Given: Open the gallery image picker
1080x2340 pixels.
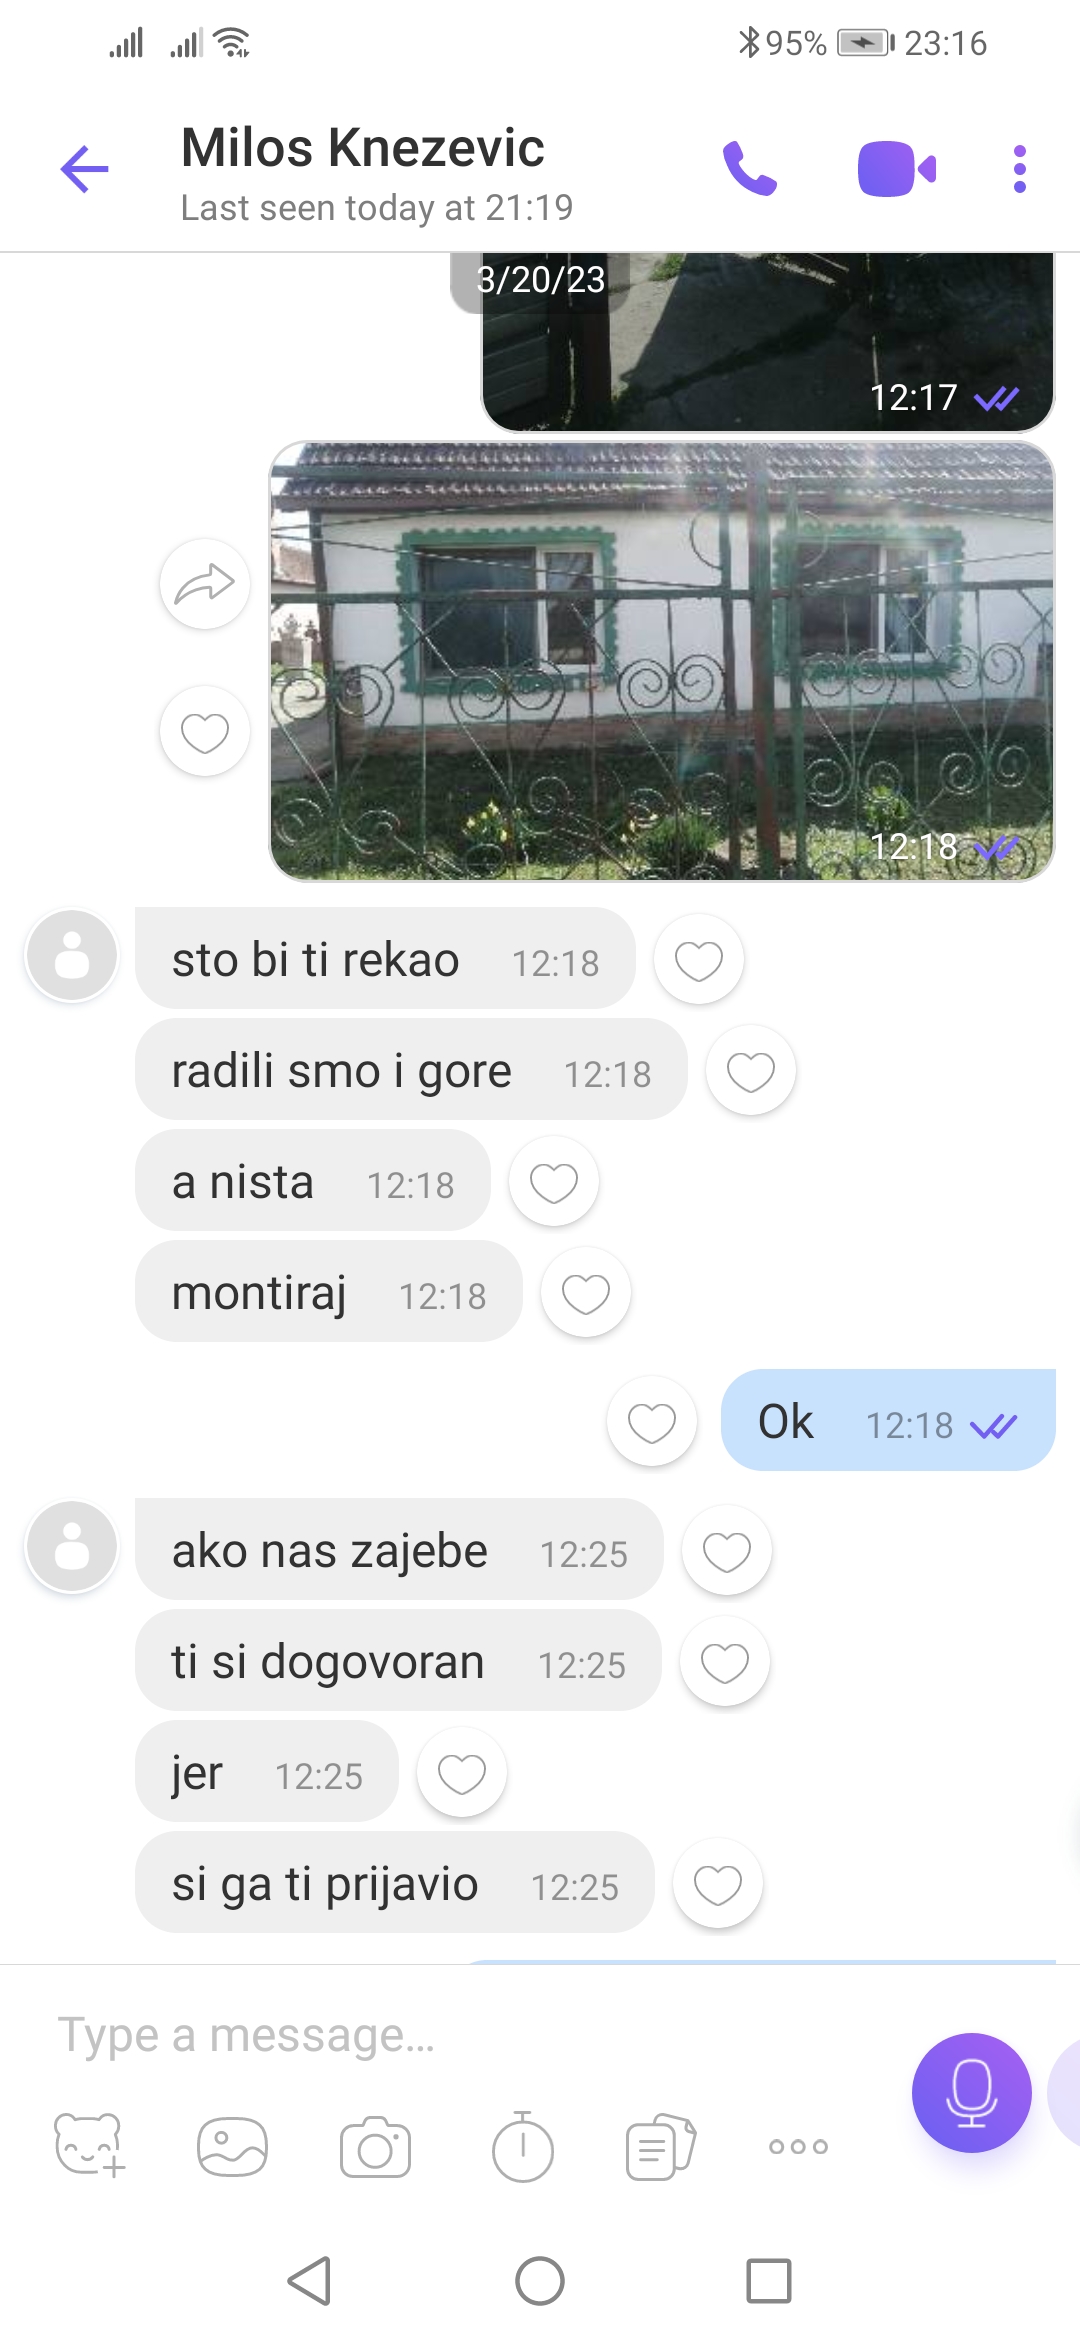Looking at the screenshot, I should point(232,2147).
